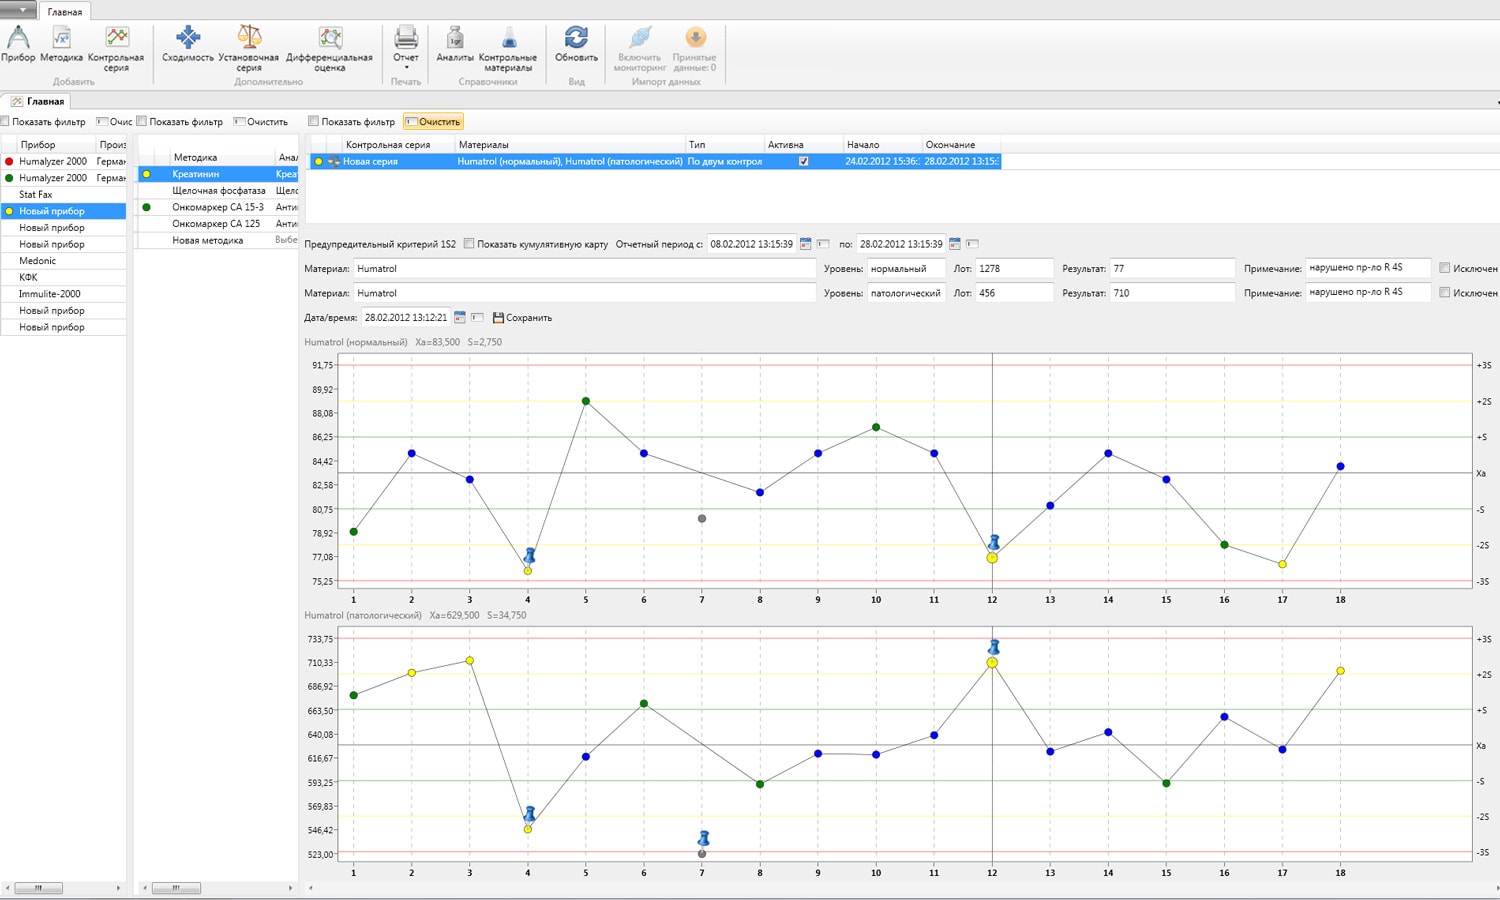Screen dimensions: 1500x900
Task: Click the Сохранить button
Action: [x=522, y=318]
